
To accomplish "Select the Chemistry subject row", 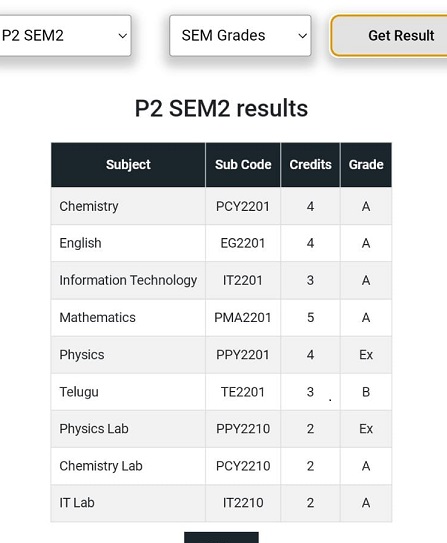I will (x=221, y=206).
